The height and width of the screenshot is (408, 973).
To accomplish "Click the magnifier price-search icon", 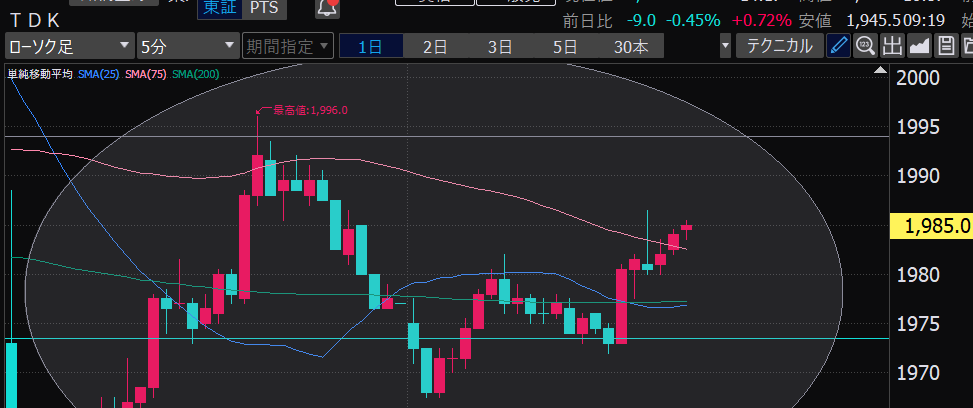I will click(x=865, y=45).
